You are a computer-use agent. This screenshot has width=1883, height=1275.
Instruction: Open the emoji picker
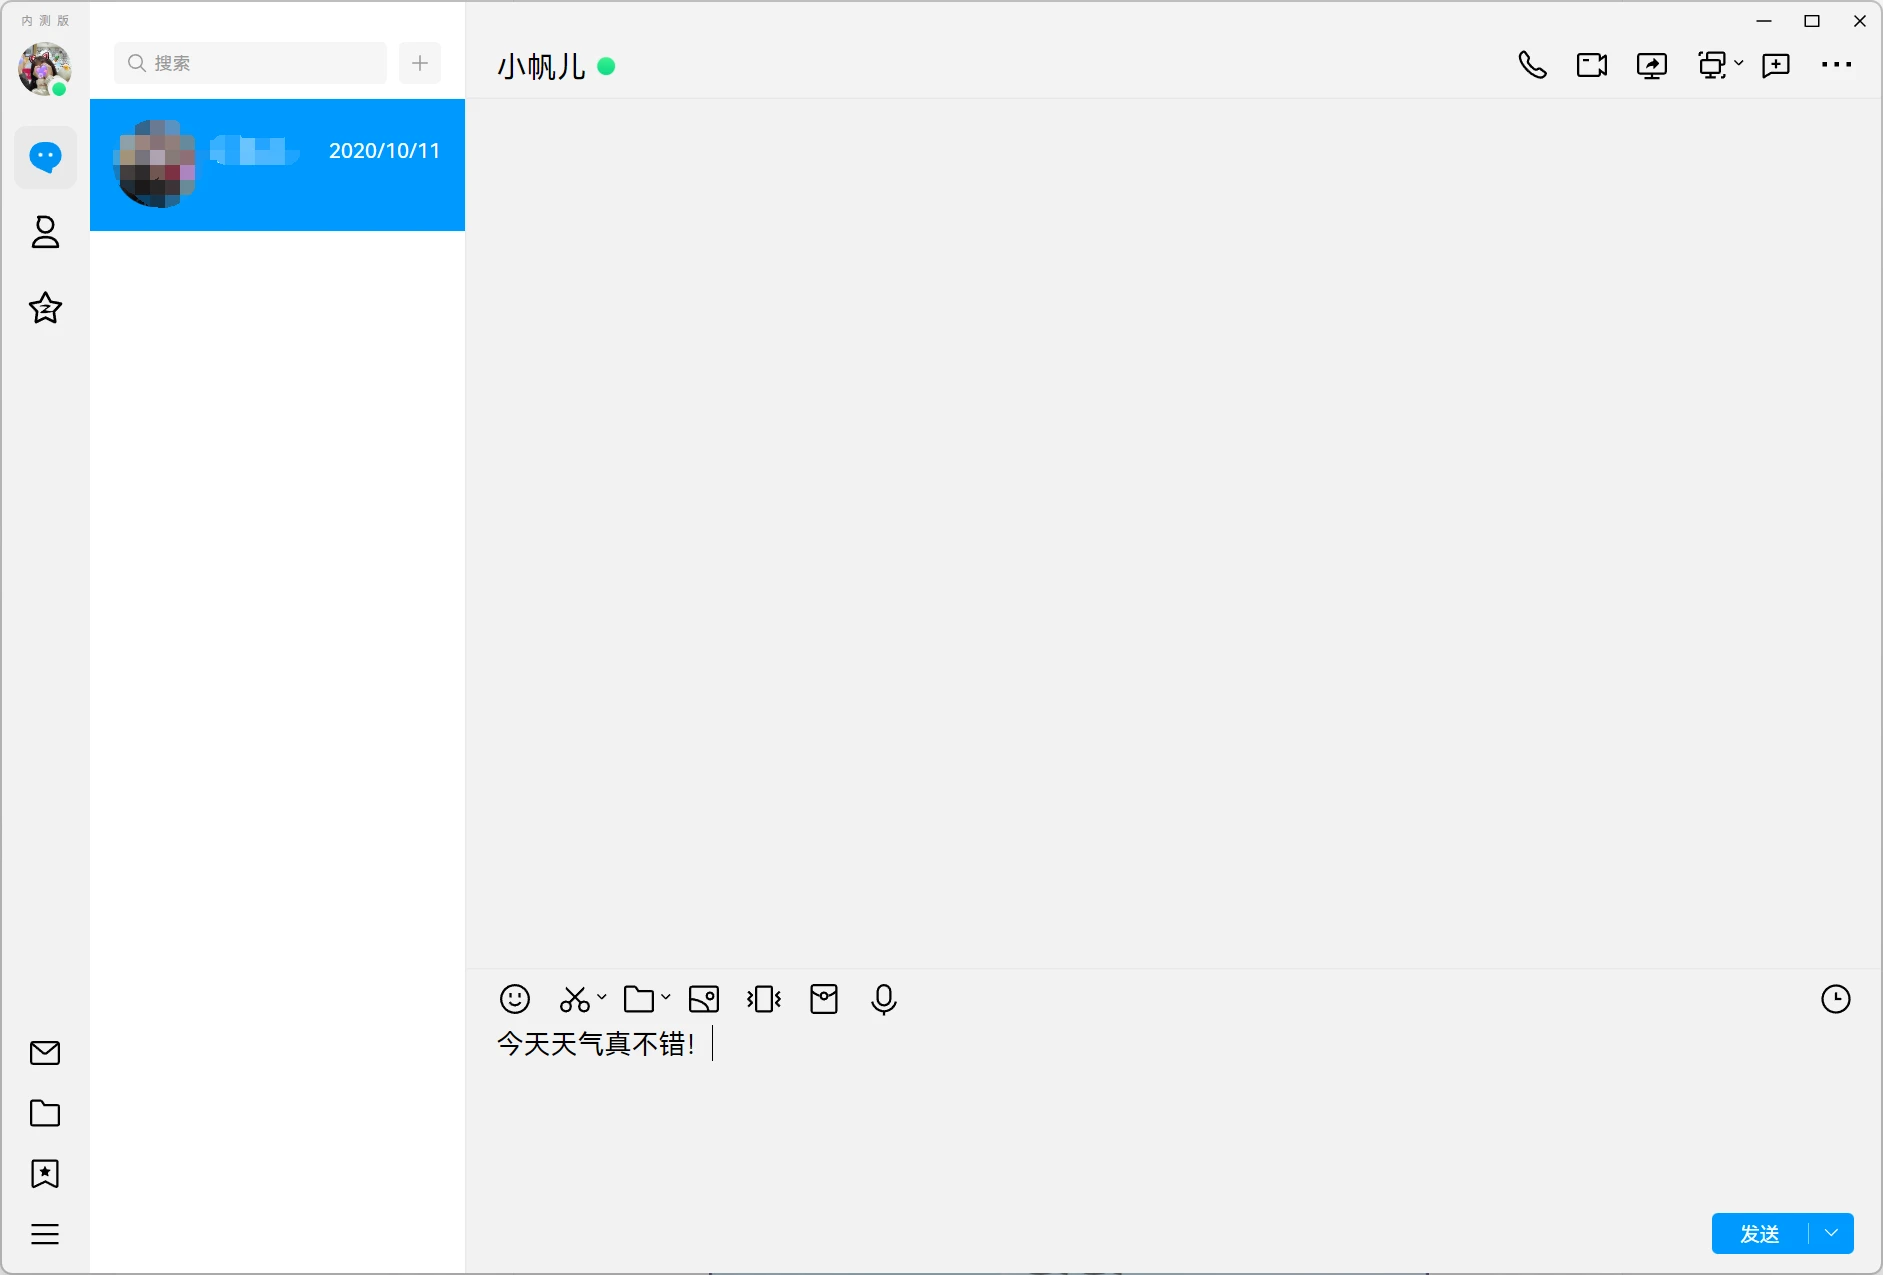[x=515, y=999]
